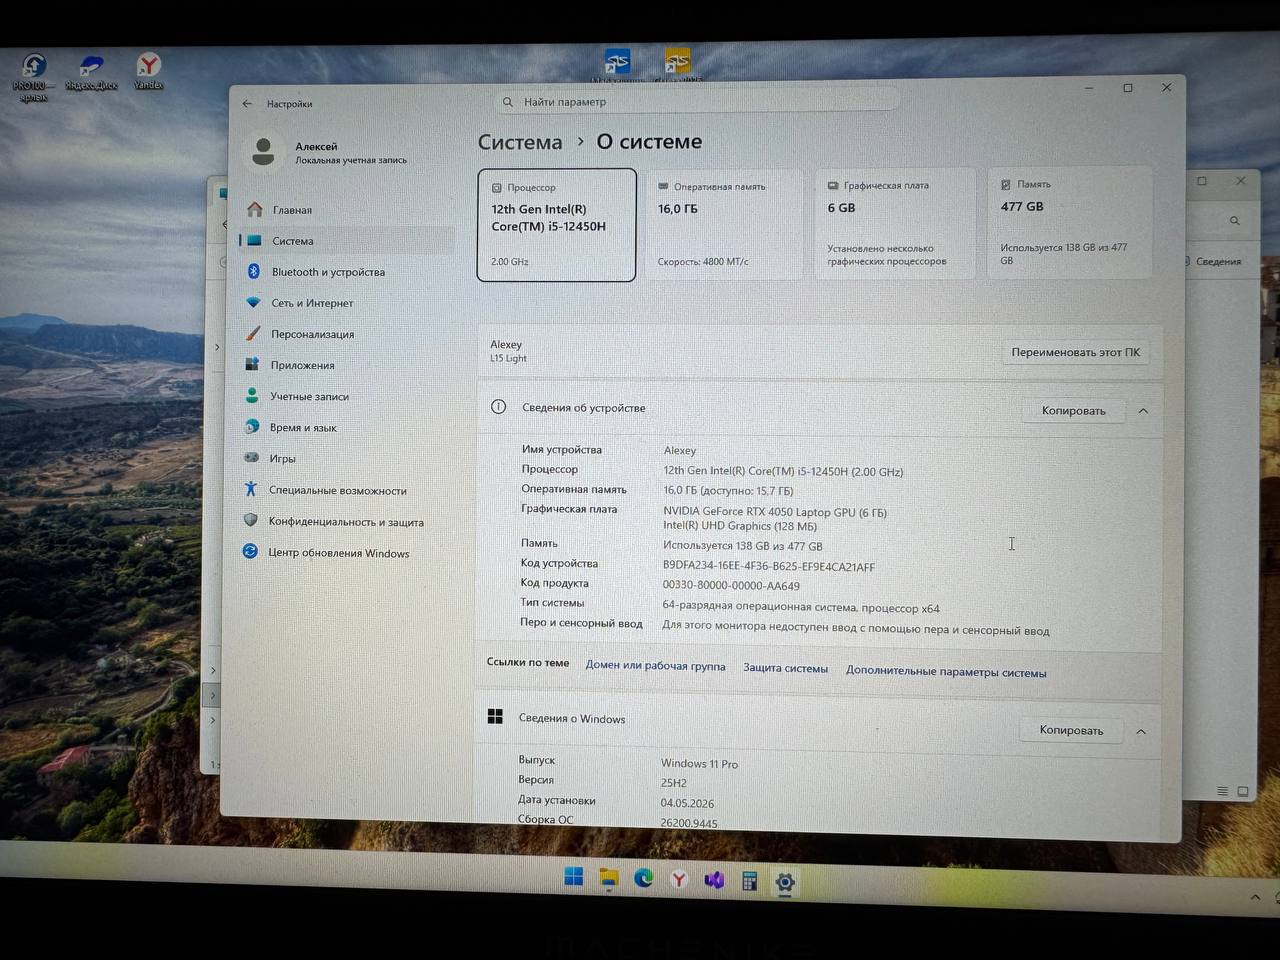Click the Settings gear on the taskbar
This screenshot has height=960, width=1280.
click(x=785, y=882)
